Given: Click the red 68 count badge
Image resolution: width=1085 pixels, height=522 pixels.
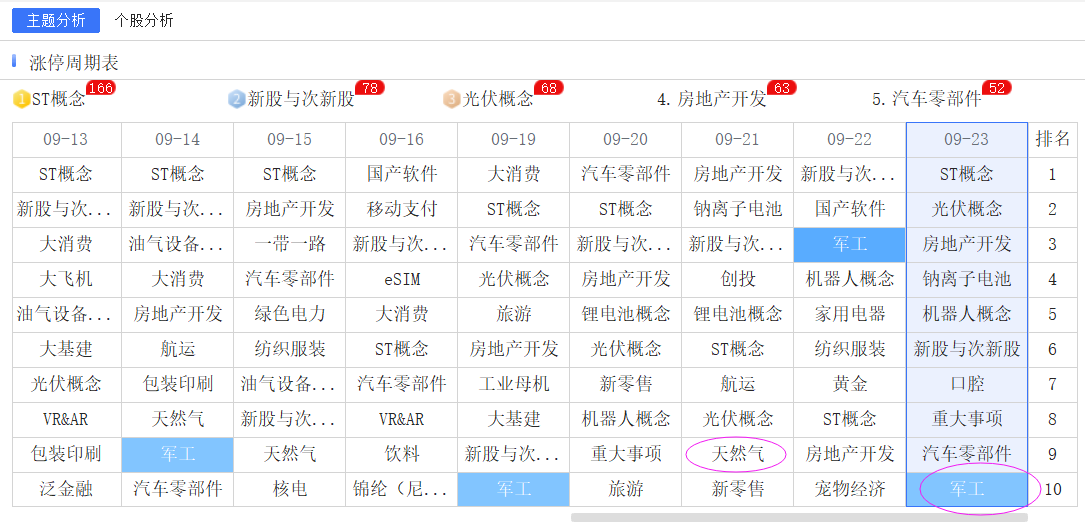Looking at the screenshot, I should click(549, 88).
